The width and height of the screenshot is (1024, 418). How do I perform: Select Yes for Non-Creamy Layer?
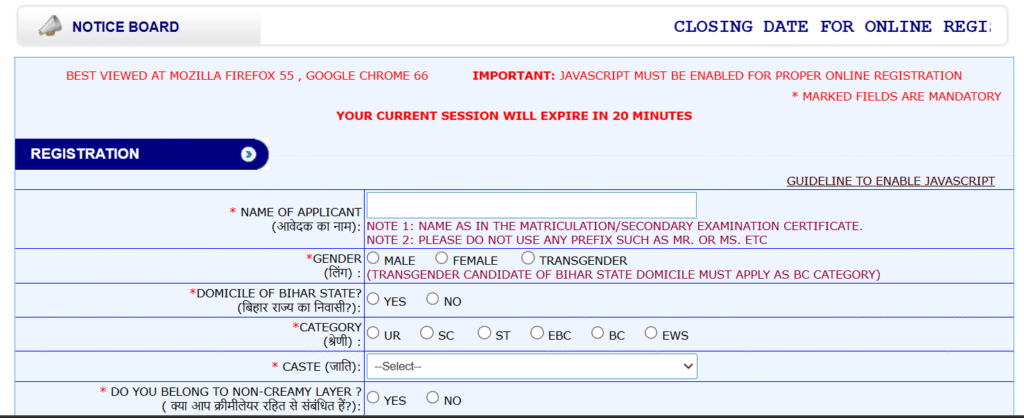(x=374, y=398)
